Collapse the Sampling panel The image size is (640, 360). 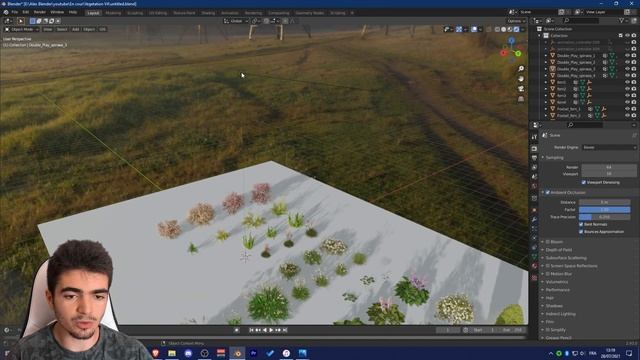tap(553, 158)
